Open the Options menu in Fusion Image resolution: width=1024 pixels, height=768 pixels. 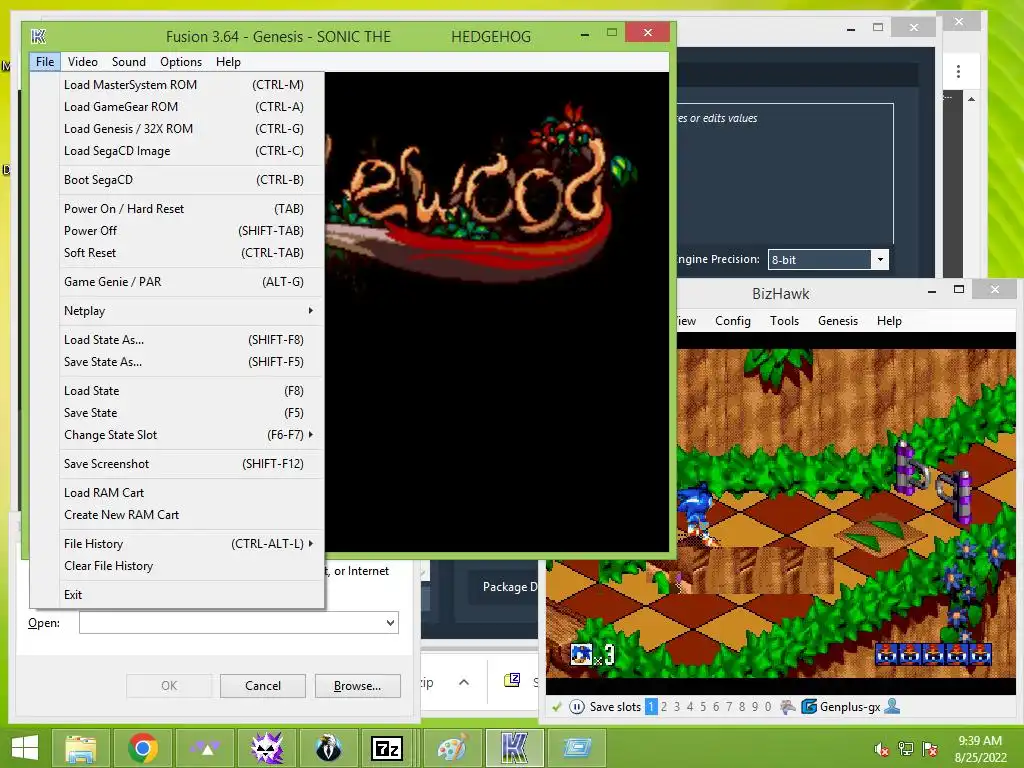(x=181, y=61)
